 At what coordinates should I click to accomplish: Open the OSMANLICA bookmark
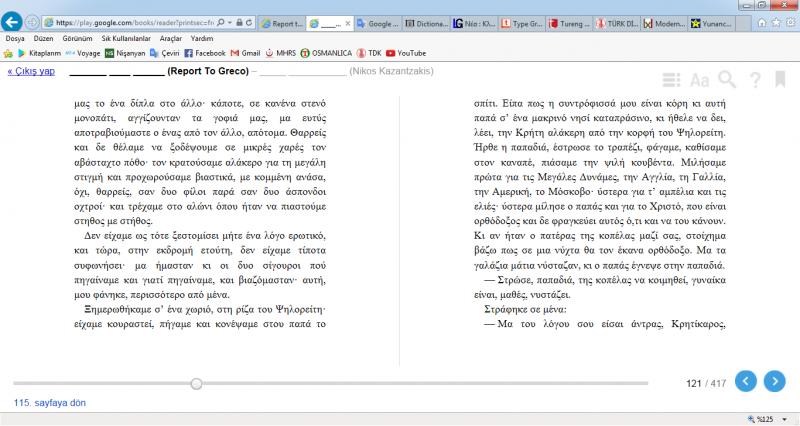tap(326, 53)
